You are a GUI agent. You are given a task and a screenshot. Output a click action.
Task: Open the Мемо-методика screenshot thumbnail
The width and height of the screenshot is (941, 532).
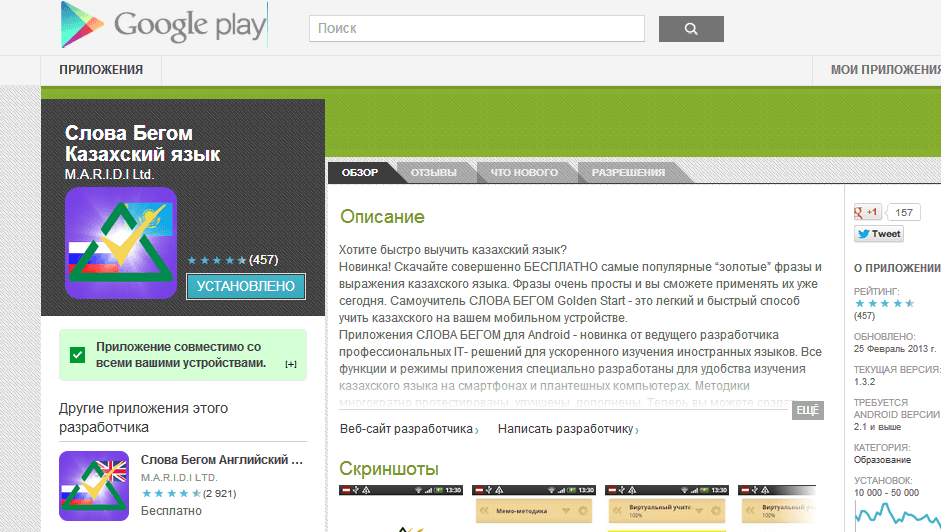coord(534,509)
